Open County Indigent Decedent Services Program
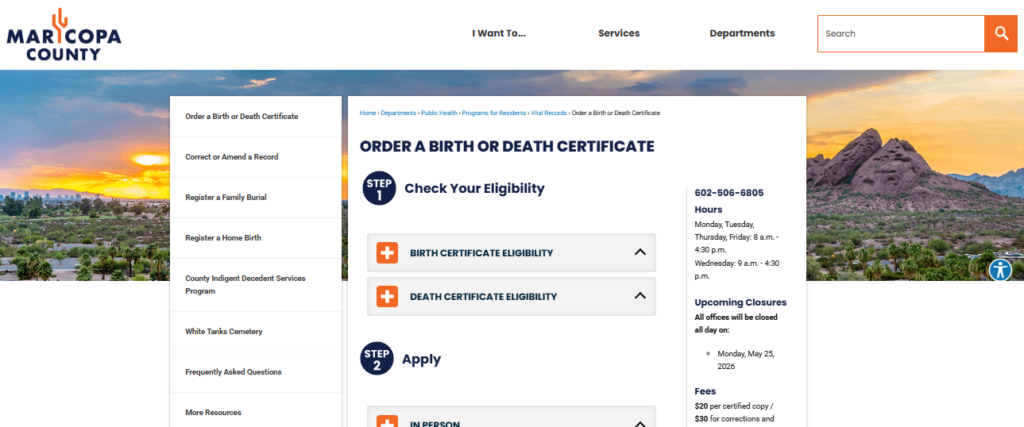1024x427 pixels. coord(245,284)
